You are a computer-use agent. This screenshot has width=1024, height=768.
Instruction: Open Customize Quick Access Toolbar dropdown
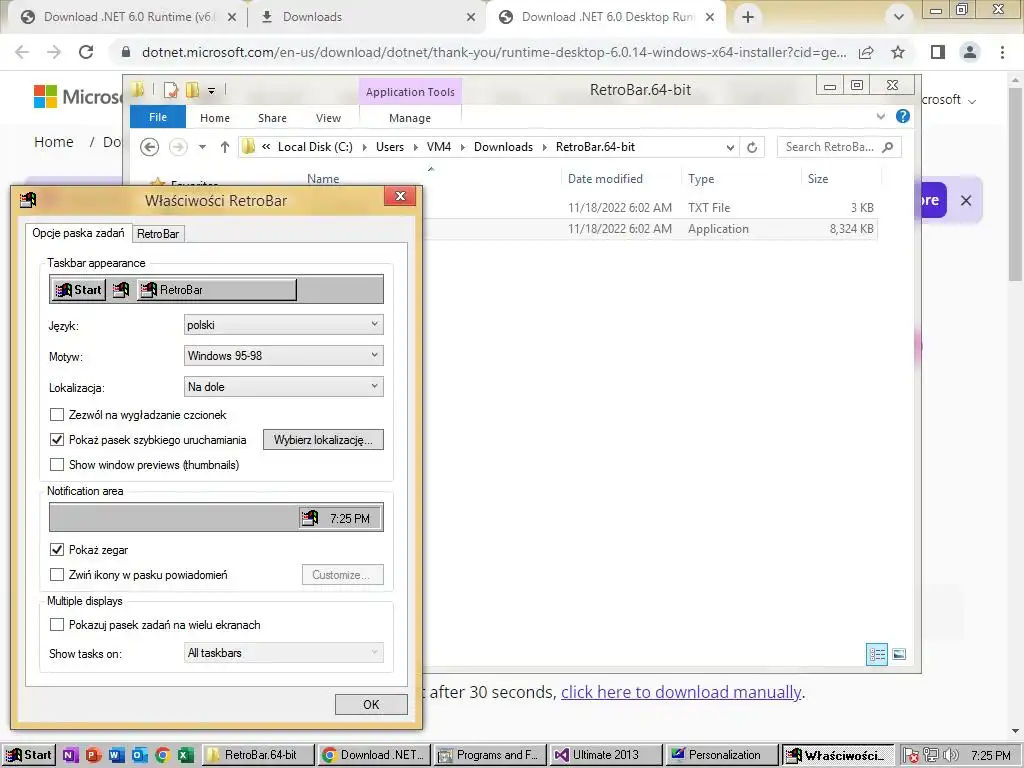click(212, 91)
